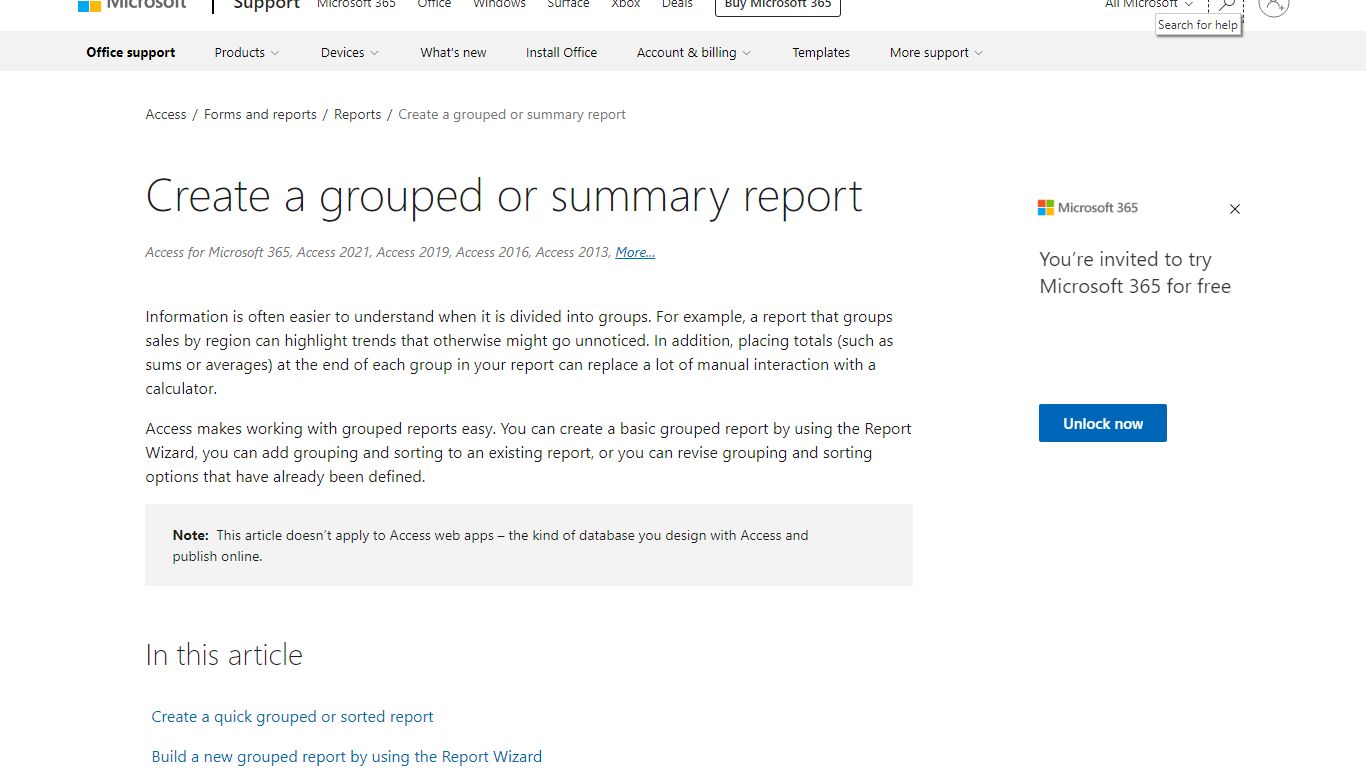Image resolution: width=1366 pixels, height=768 pixels.
Task: Click the Note: label in the note box
Action: click(x=190, y=535)
